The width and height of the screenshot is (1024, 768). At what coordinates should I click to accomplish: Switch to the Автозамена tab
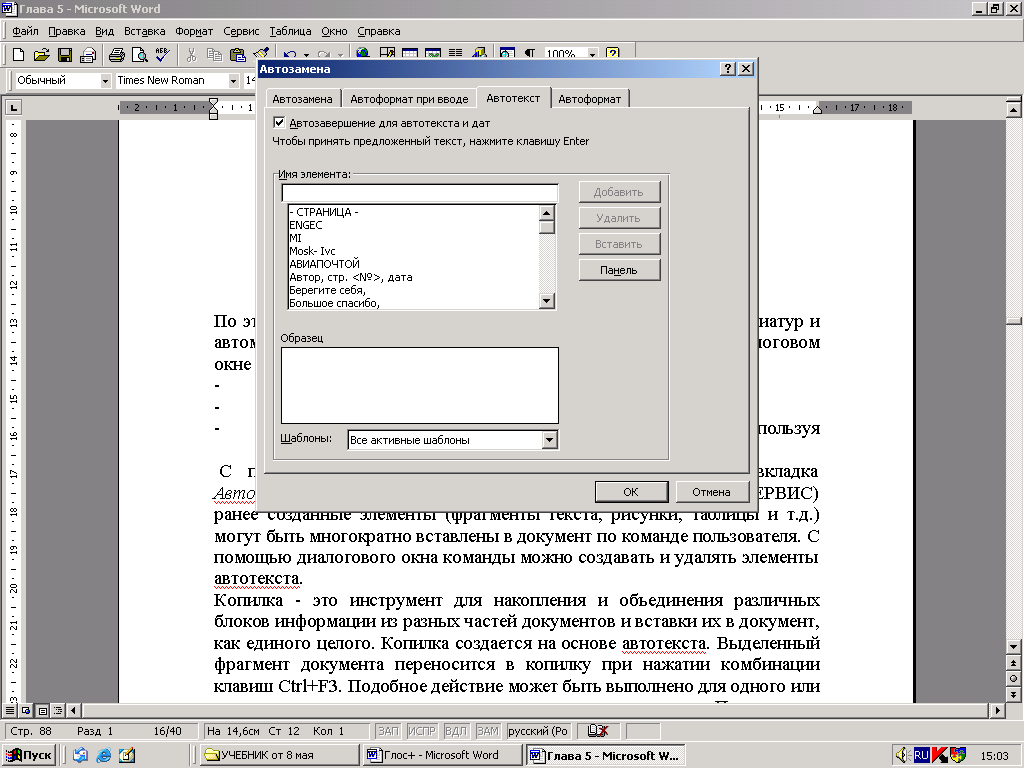[302, 99]
